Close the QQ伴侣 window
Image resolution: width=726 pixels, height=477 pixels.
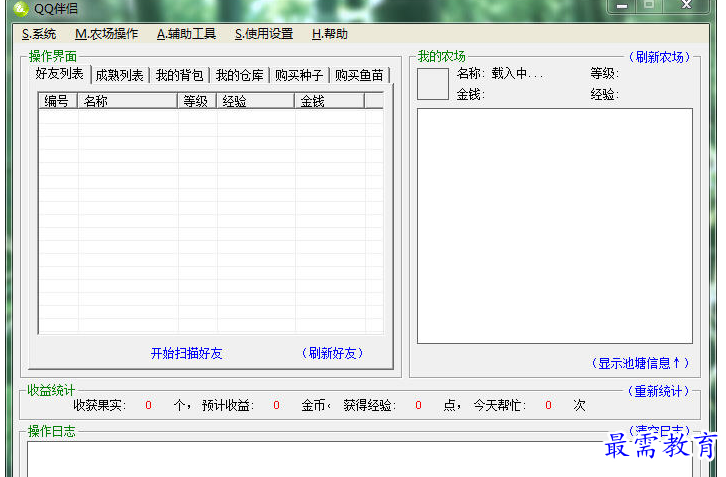click(686, 6)
